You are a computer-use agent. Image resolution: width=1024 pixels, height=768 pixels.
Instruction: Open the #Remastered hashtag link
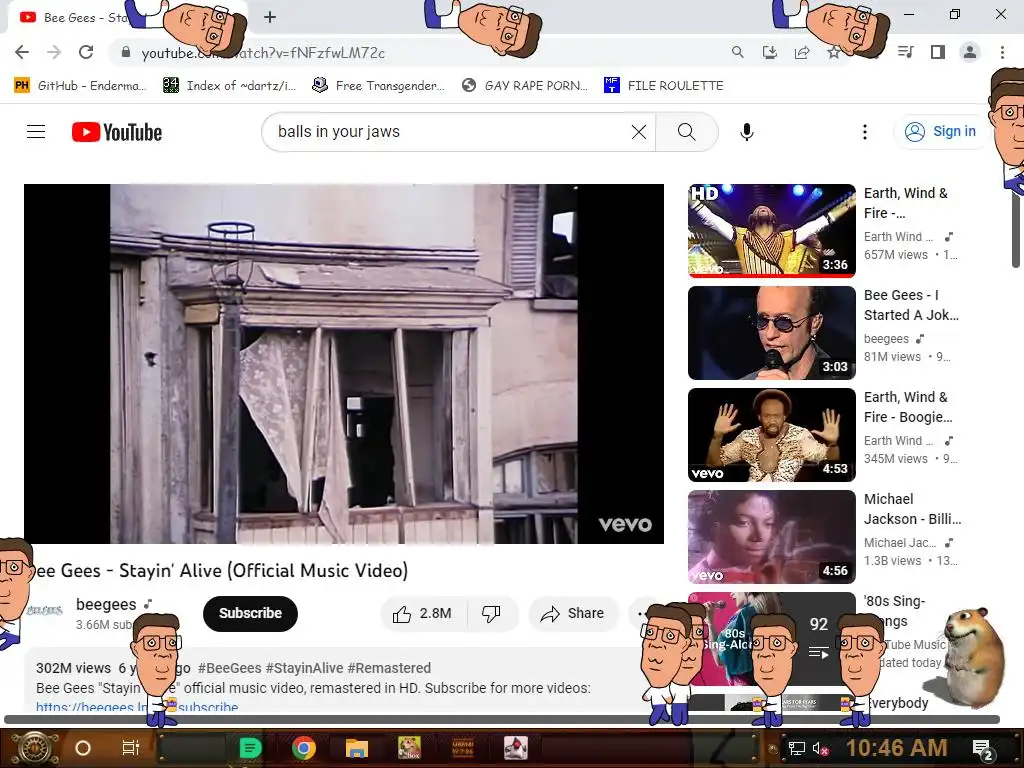(x=389, y=668)
